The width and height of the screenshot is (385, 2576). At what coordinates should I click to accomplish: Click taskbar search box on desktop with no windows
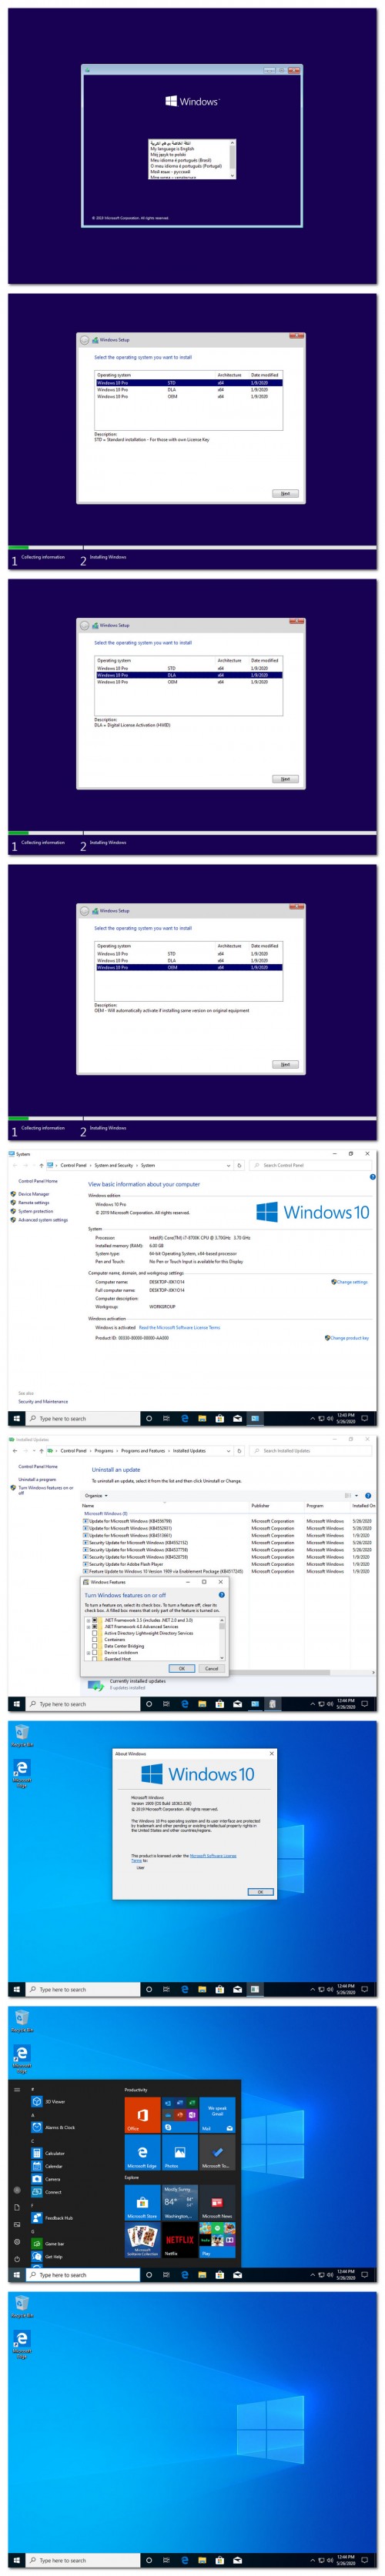[x=83, y=2560]
